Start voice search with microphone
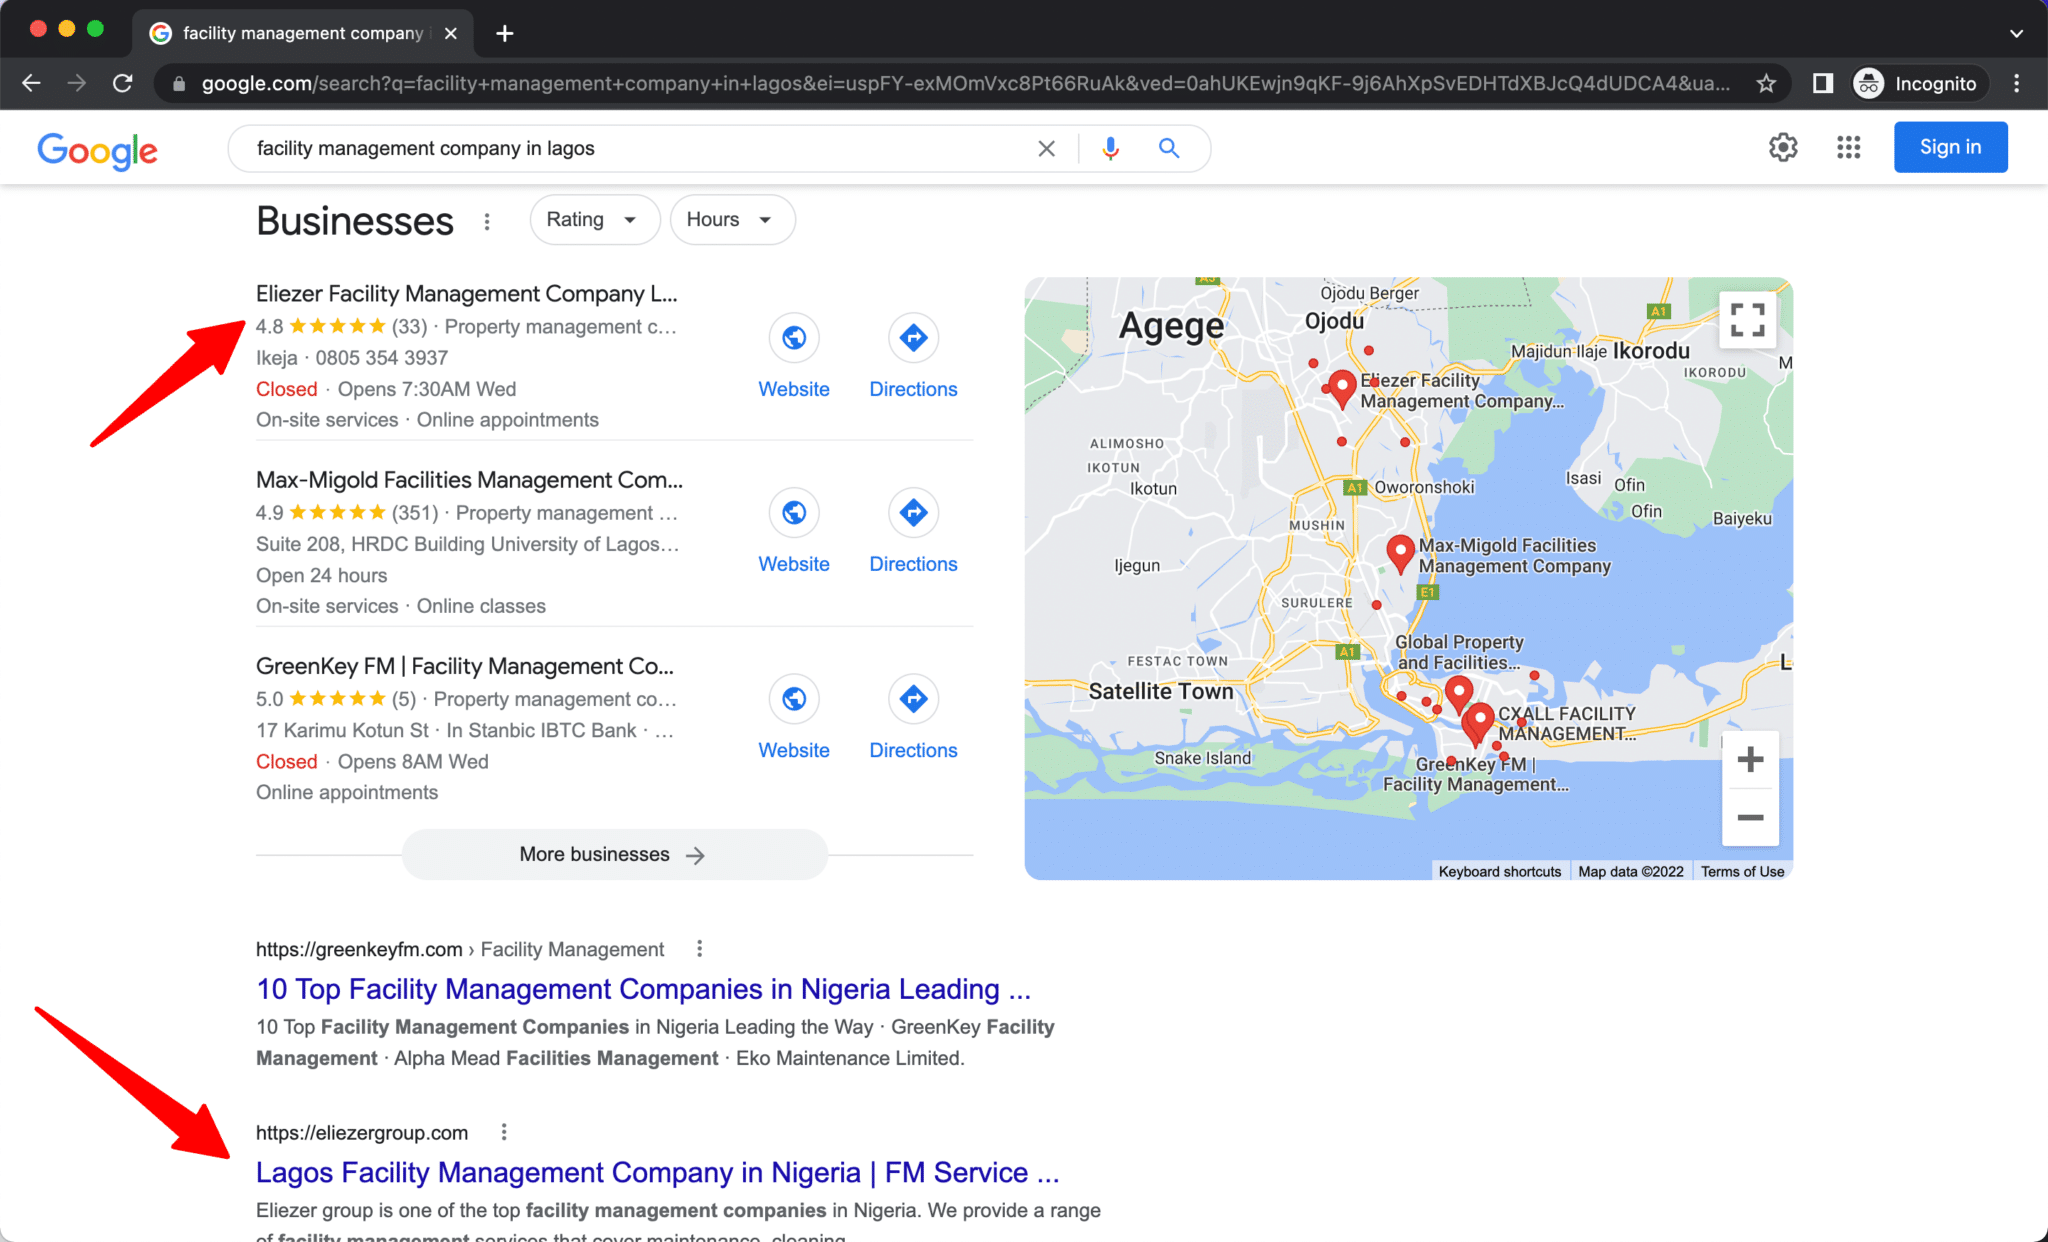This screenshot has width=2048, height=1242. (1110, 148)
